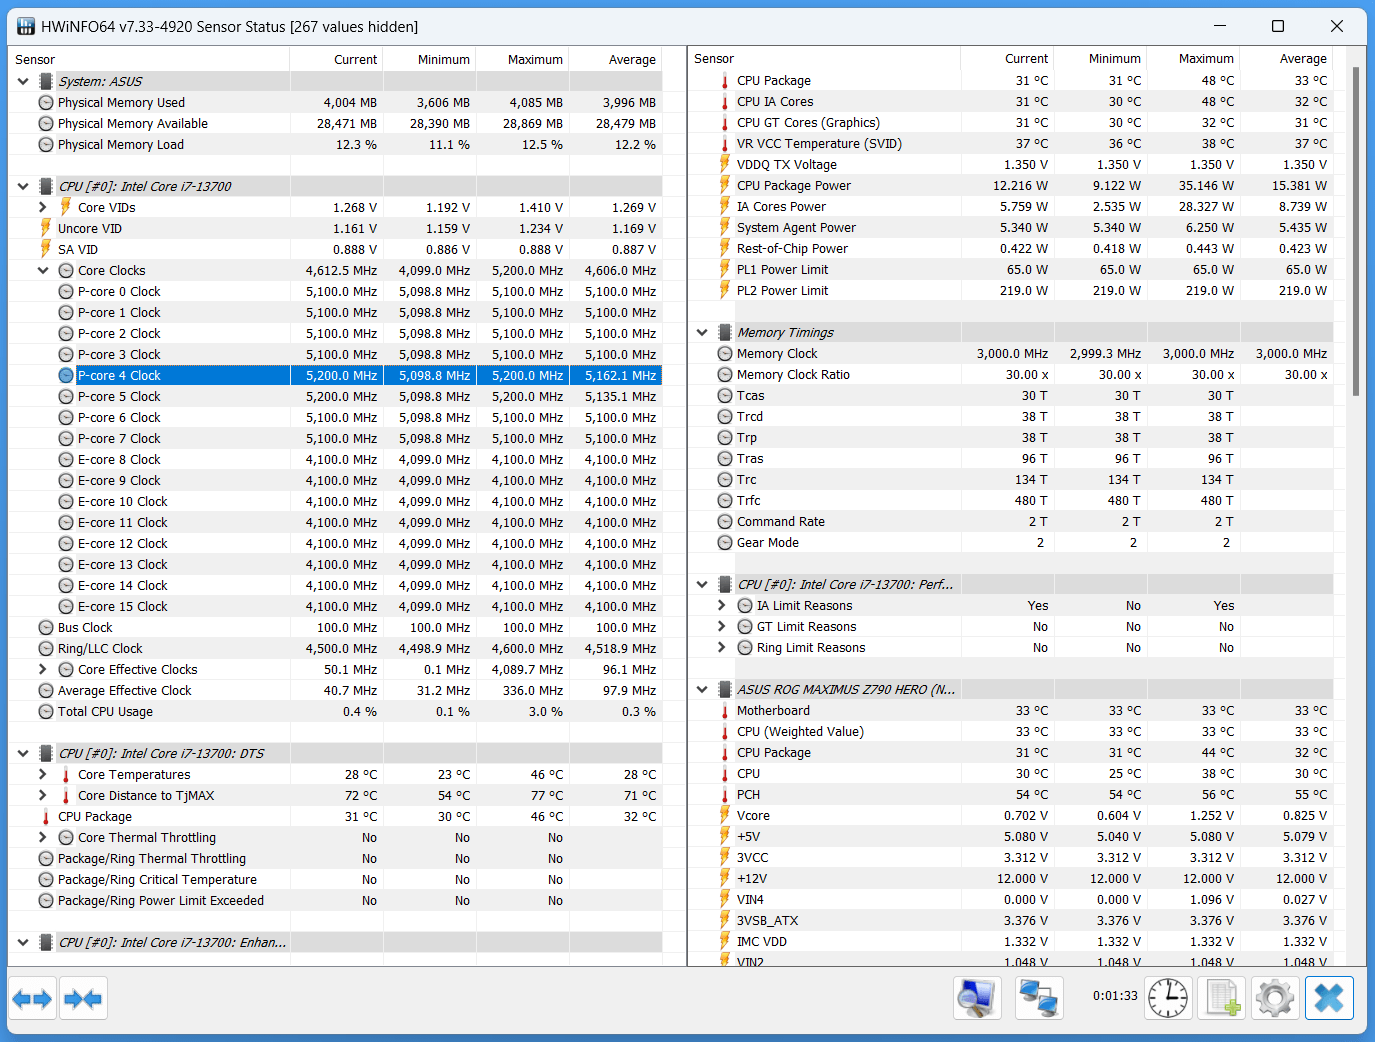This screenshot has width=1375, height=1042.
Task: Open the network computers sensor icon
Action: (x=1039, y=998)
